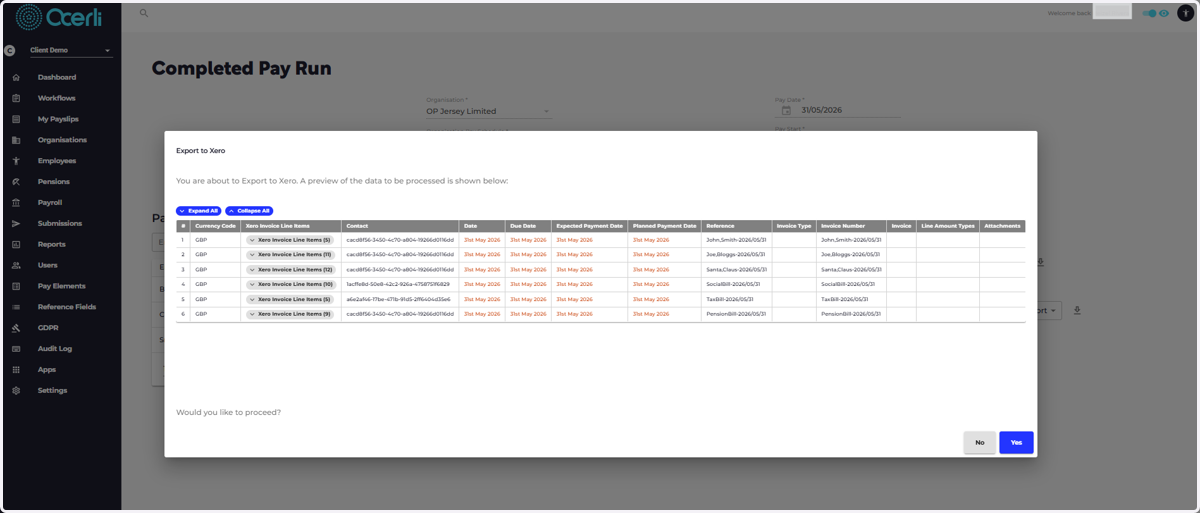Click reference John,Smith-2026/05/31

pos(736,240)
